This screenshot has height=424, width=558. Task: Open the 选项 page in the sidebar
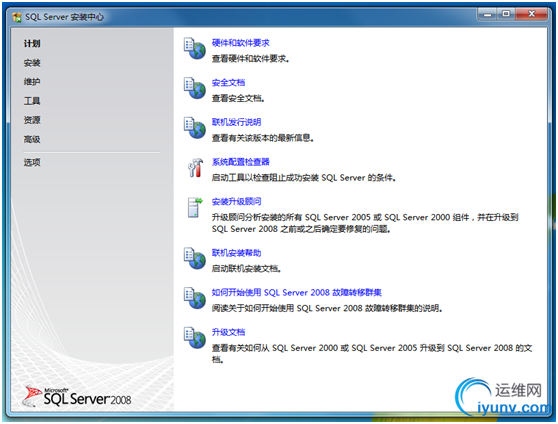click(32, 163)
